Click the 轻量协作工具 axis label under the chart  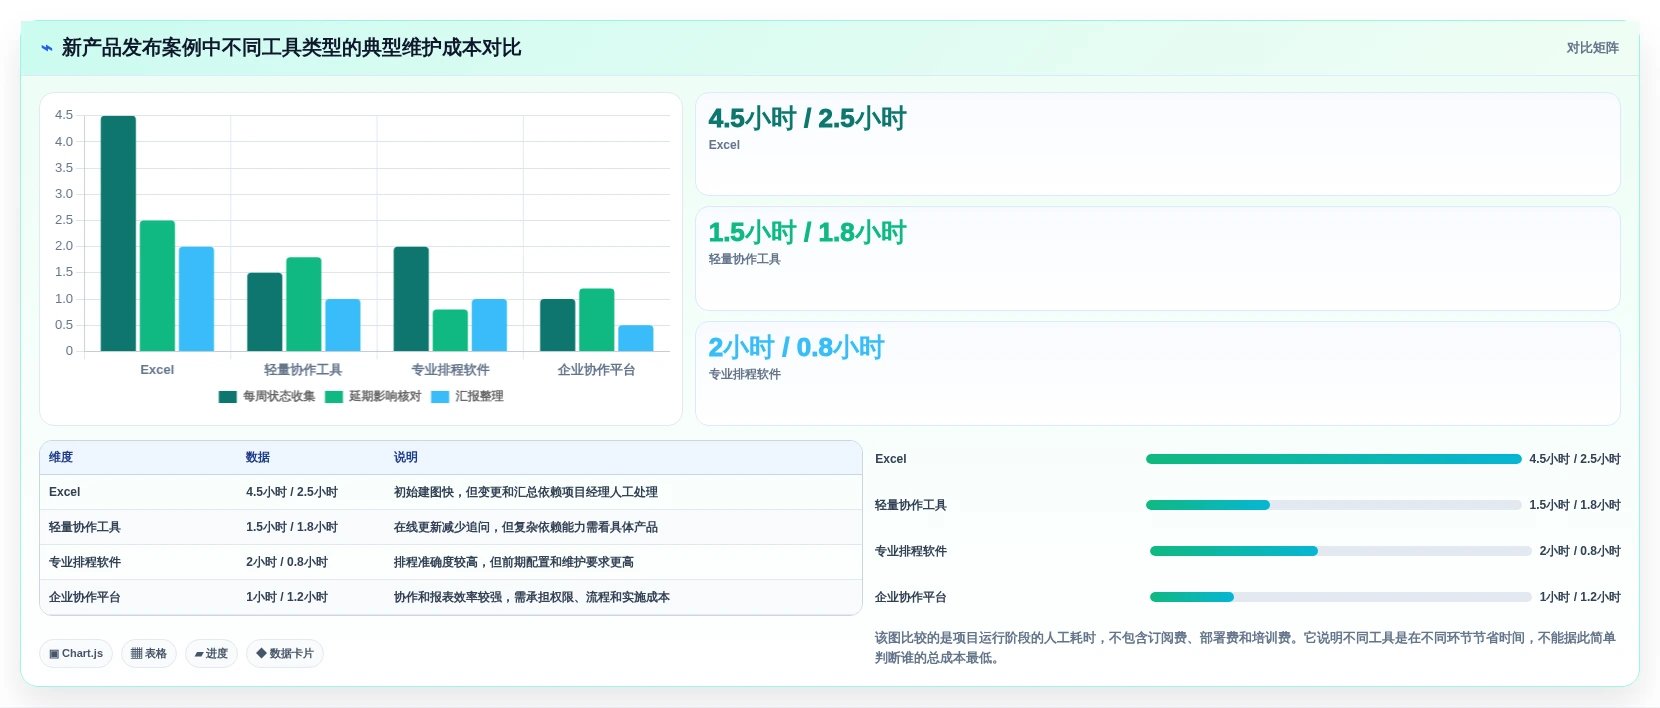pos(303,370)
